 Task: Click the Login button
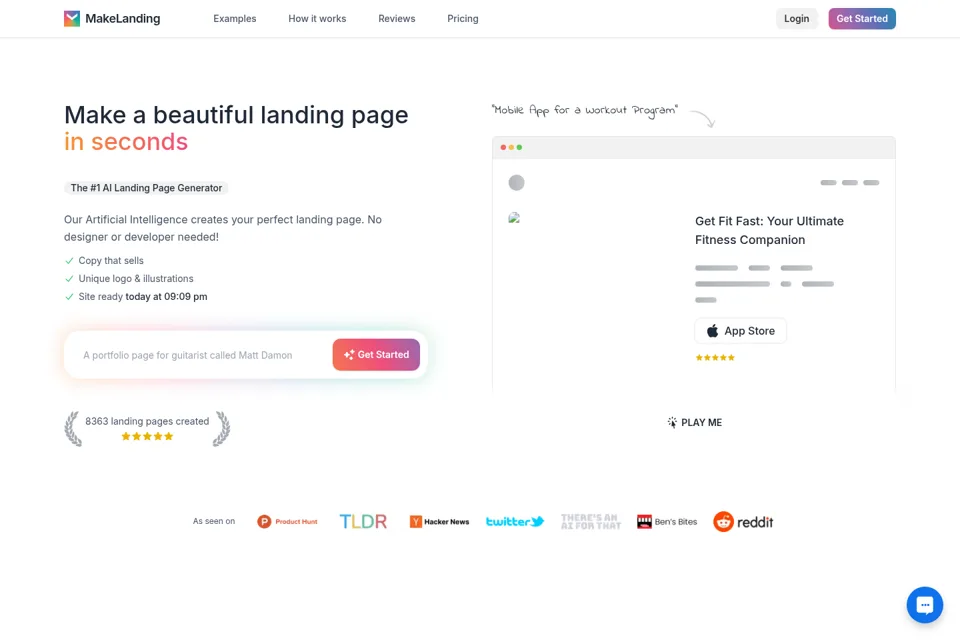[797, 18]
